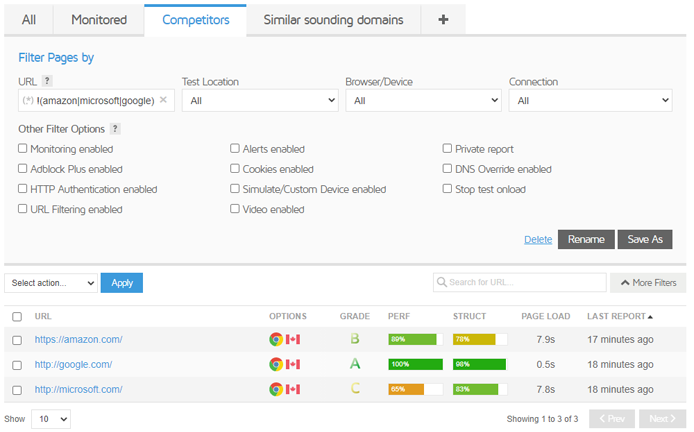Switch to the Monitored tab

click(99, 20)
